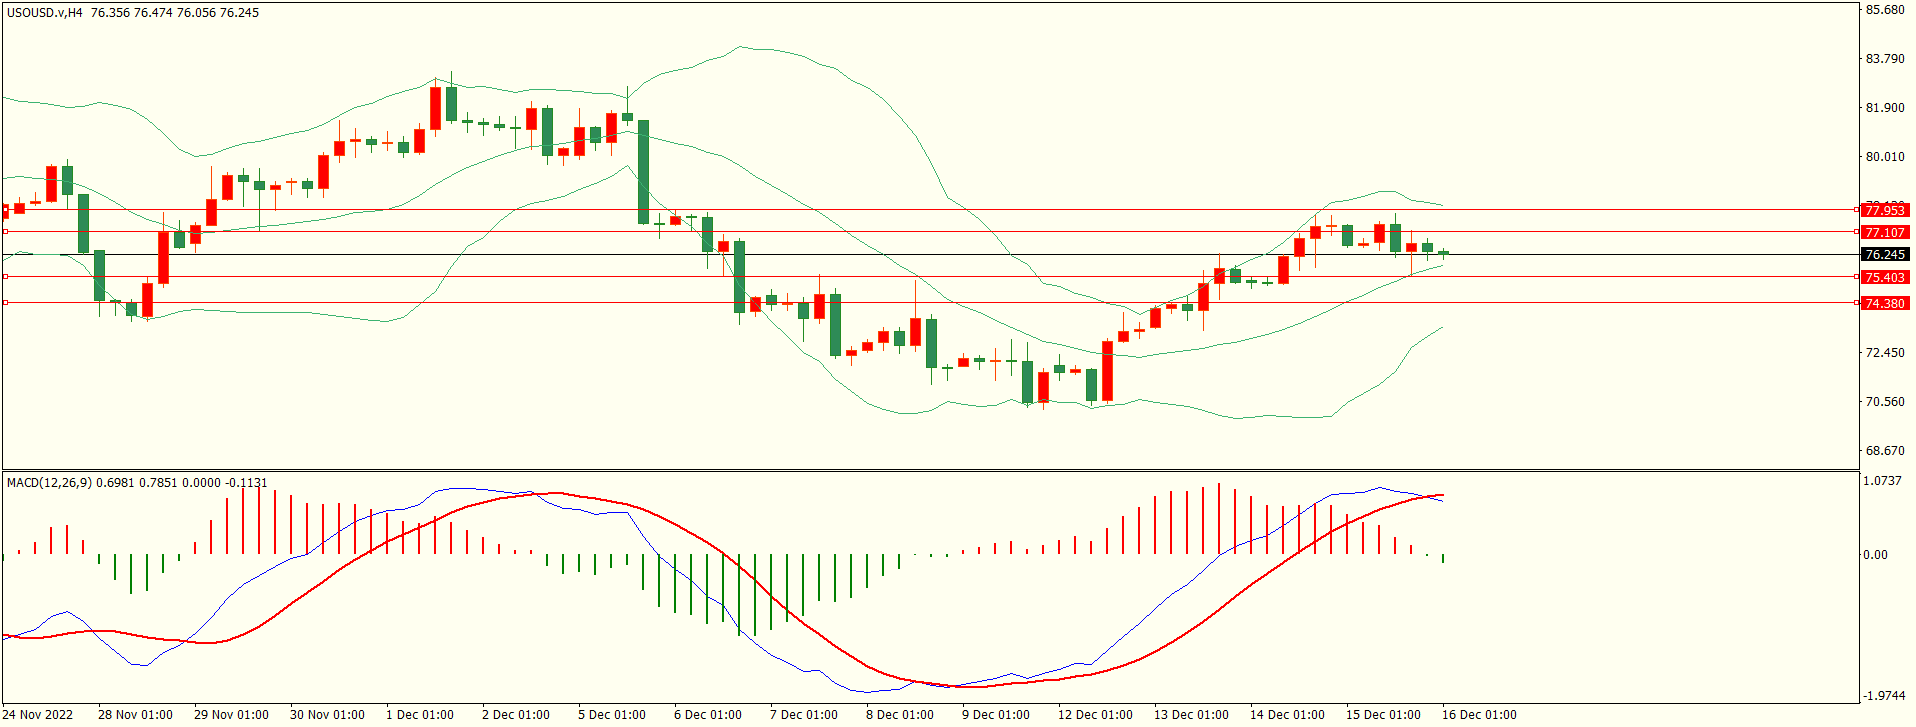The image size is (1916, 727).
Task: Click the red 77.953 price level tag
Action: pyautogui.click(x=1885, y=210)
